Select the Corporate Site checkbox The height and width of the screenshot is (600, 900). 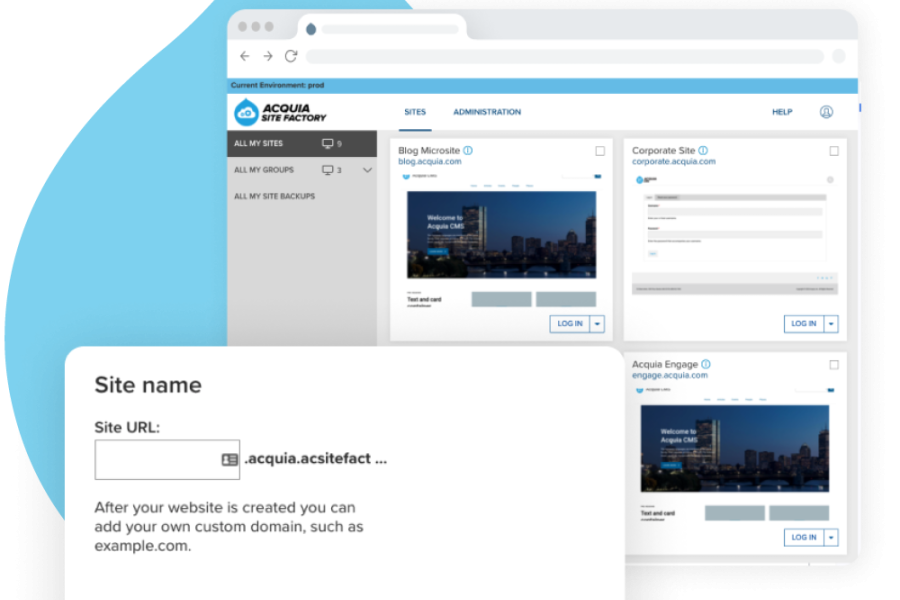834,151
